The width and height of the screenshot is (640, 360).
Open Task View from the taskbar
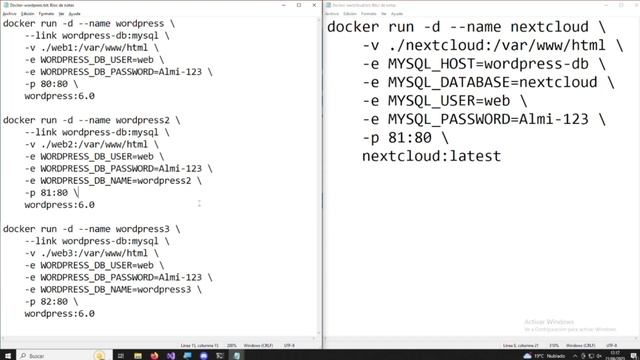coord(121,356)
